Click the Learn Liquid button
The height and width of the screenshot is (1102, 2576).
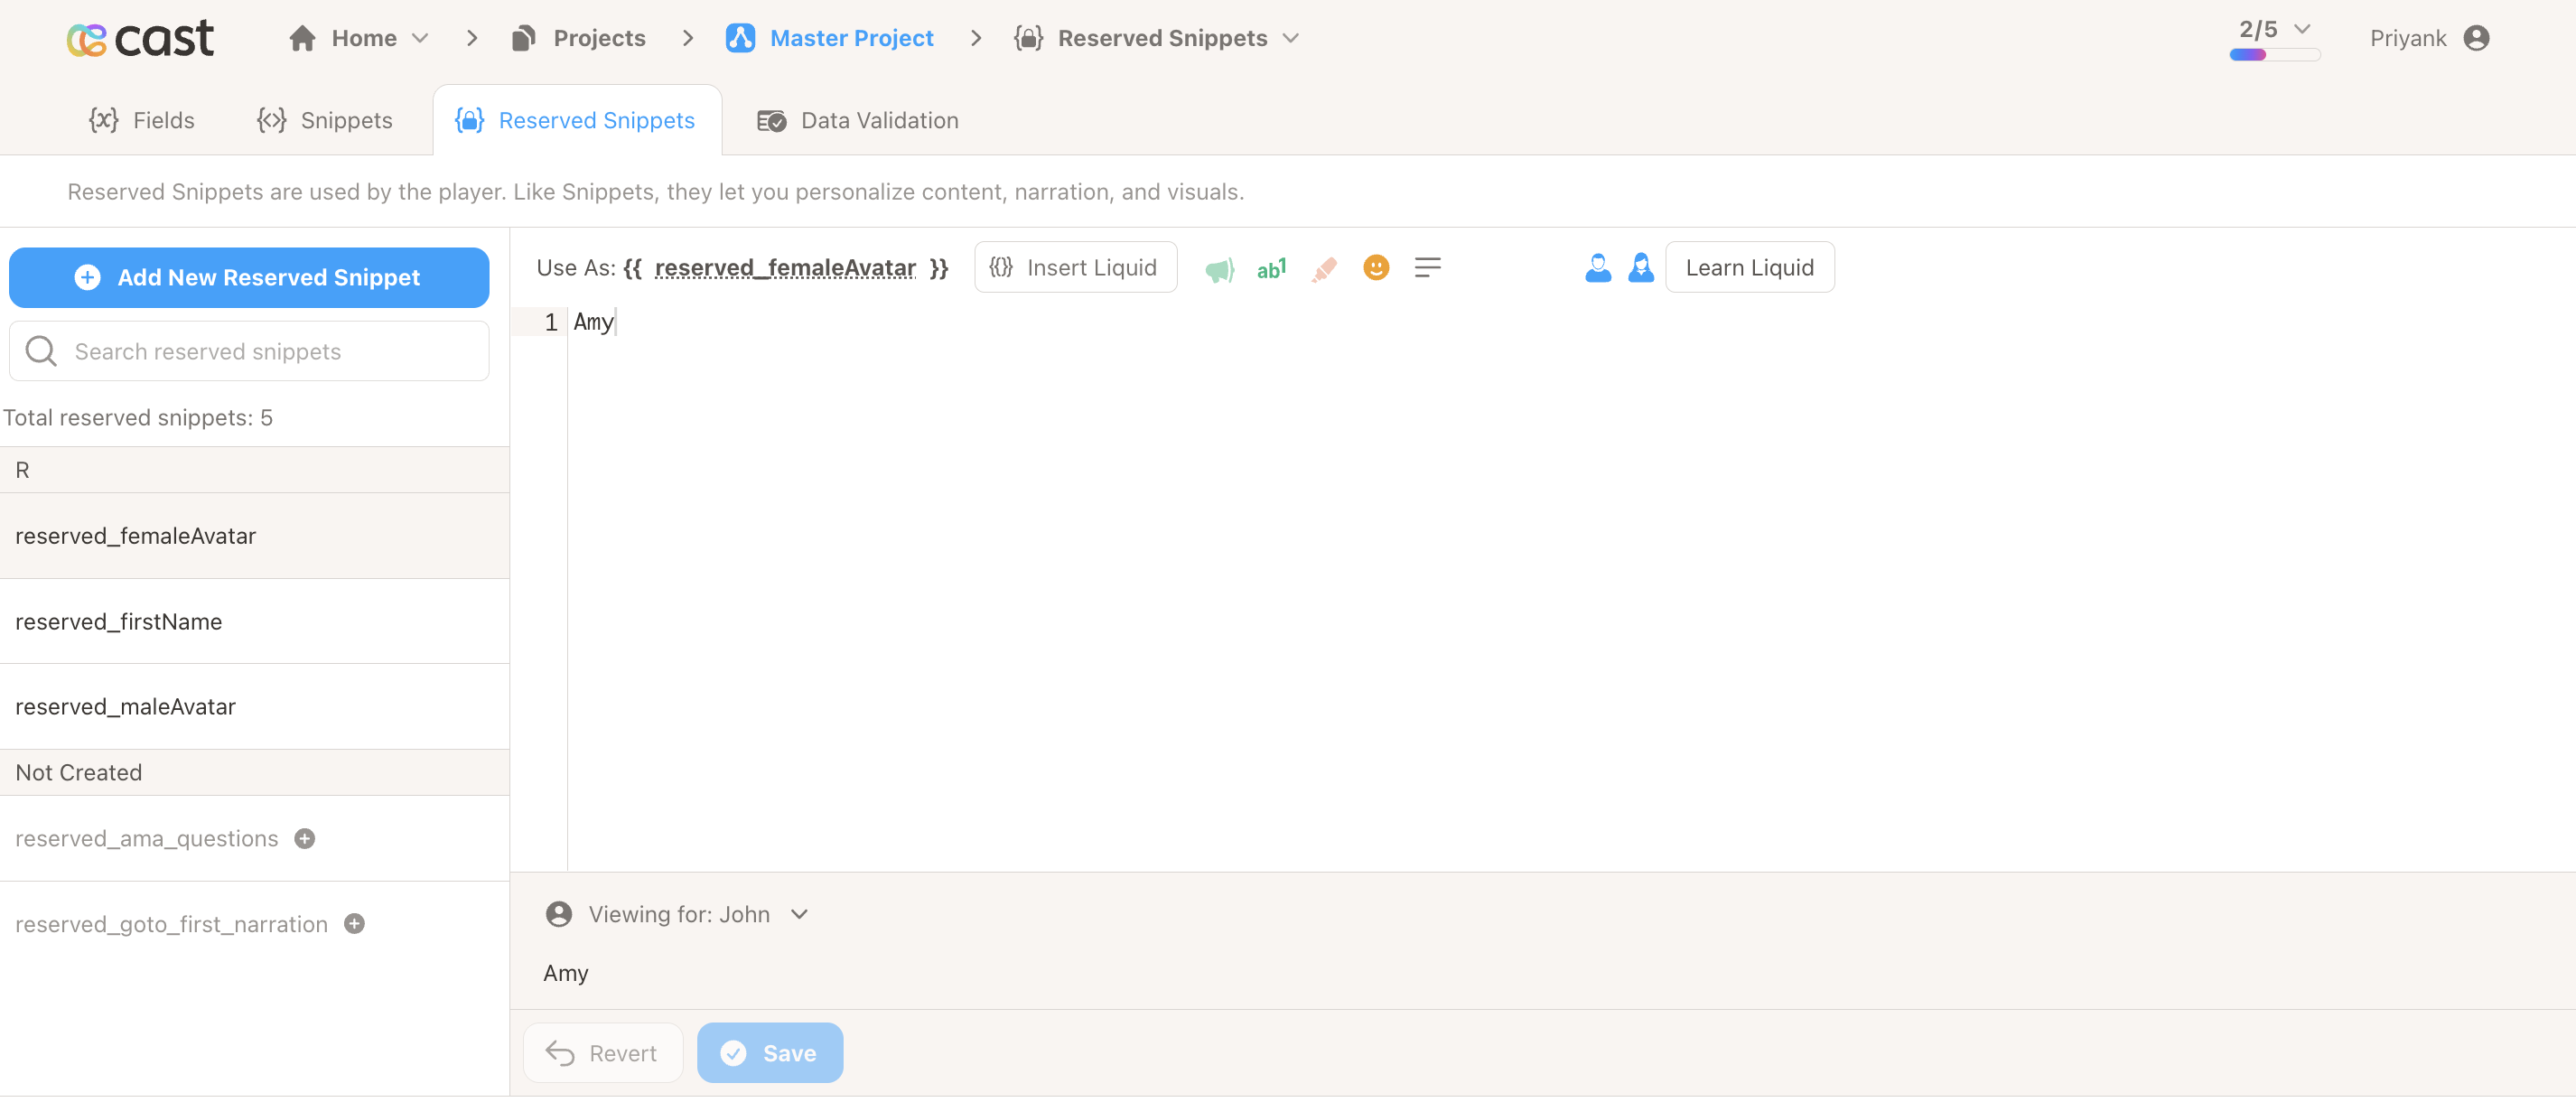[1749, 267]
